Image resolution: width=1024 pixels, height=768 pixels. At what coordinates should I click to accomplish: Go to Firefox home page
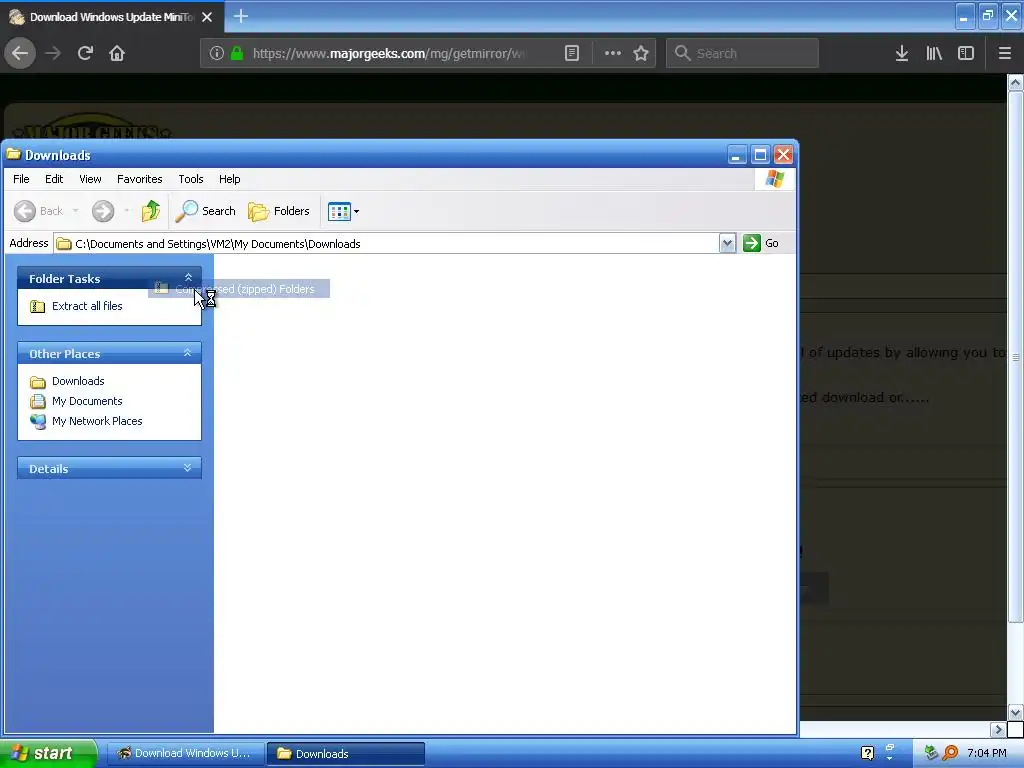(x=117, y=53)
